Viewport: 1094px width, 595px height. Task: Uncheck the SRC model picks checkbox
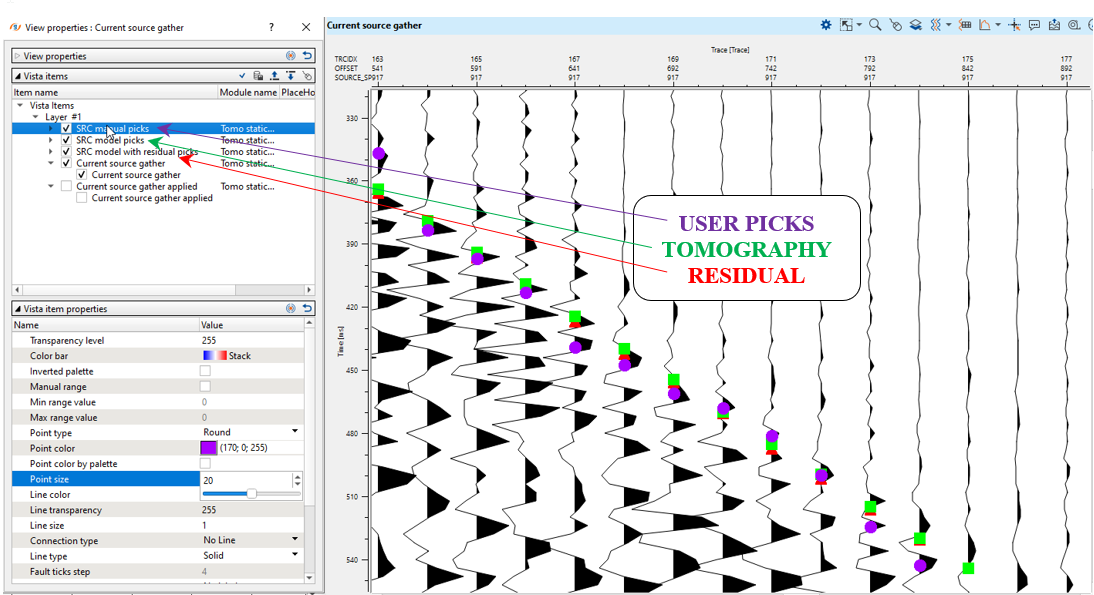pos(66,141)
